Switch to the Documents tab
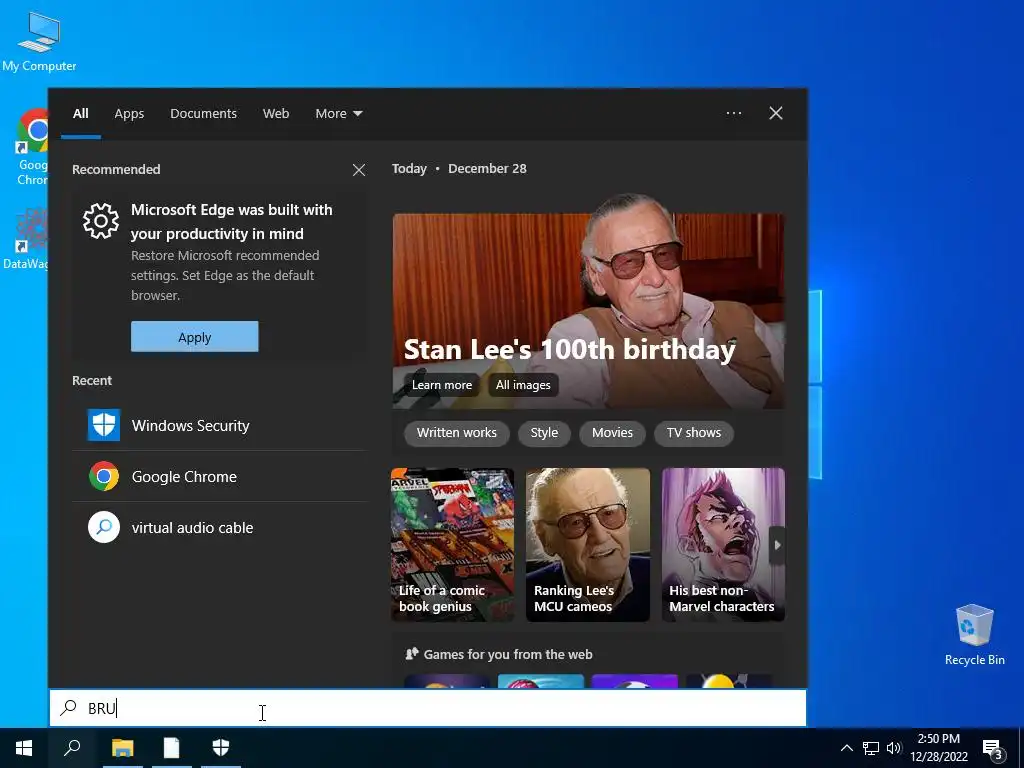The image size is (1024, 768). 203,114
